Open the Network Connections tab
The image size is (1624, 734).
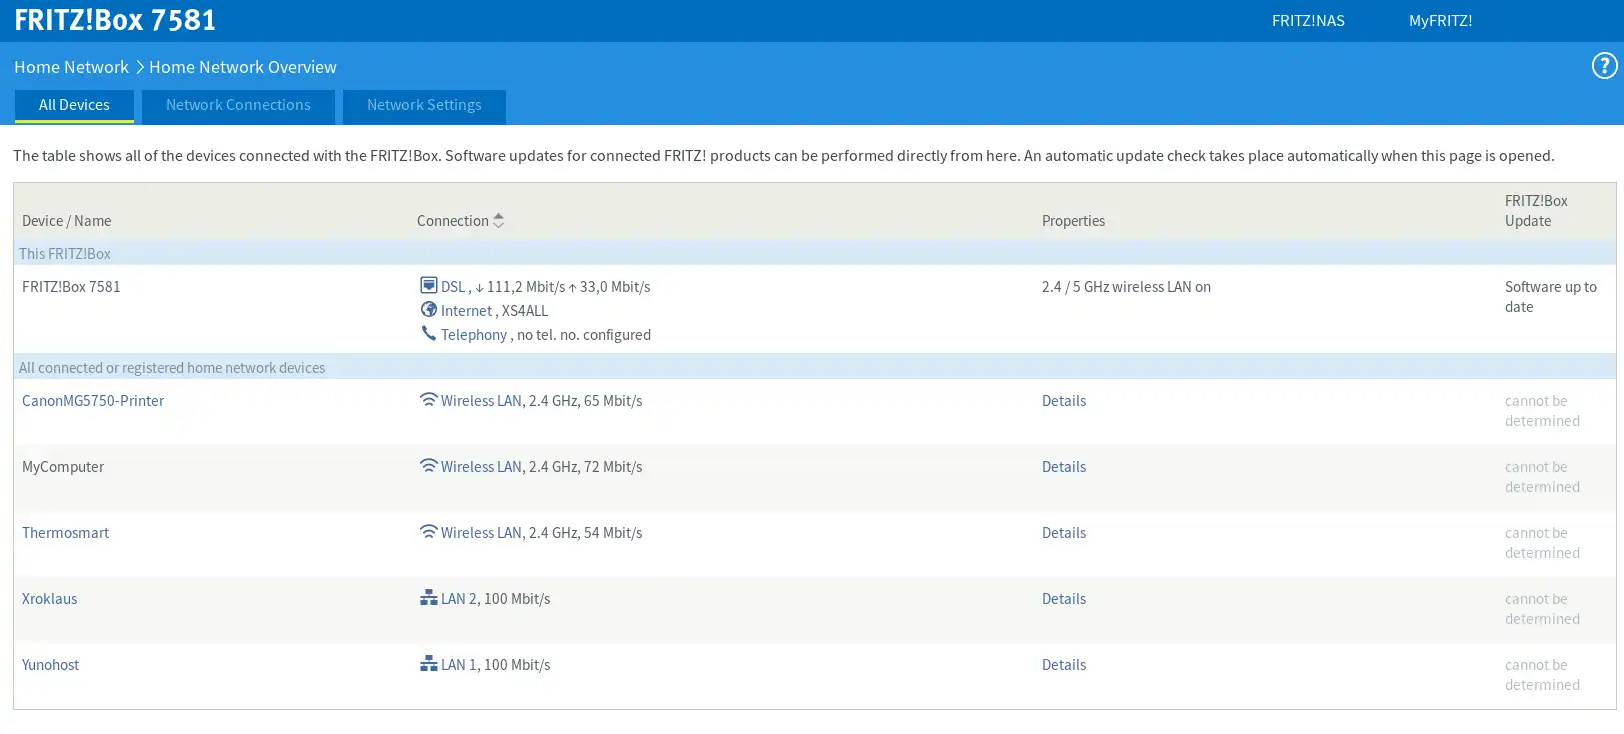click(238, 105)
